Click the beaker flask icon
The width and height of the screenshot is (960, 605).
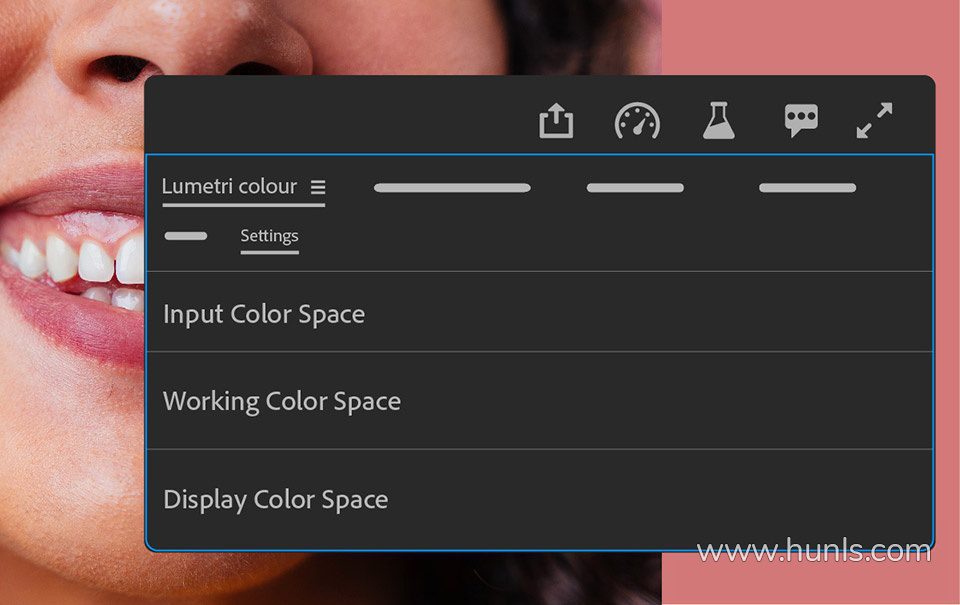(x=719, y=121)
